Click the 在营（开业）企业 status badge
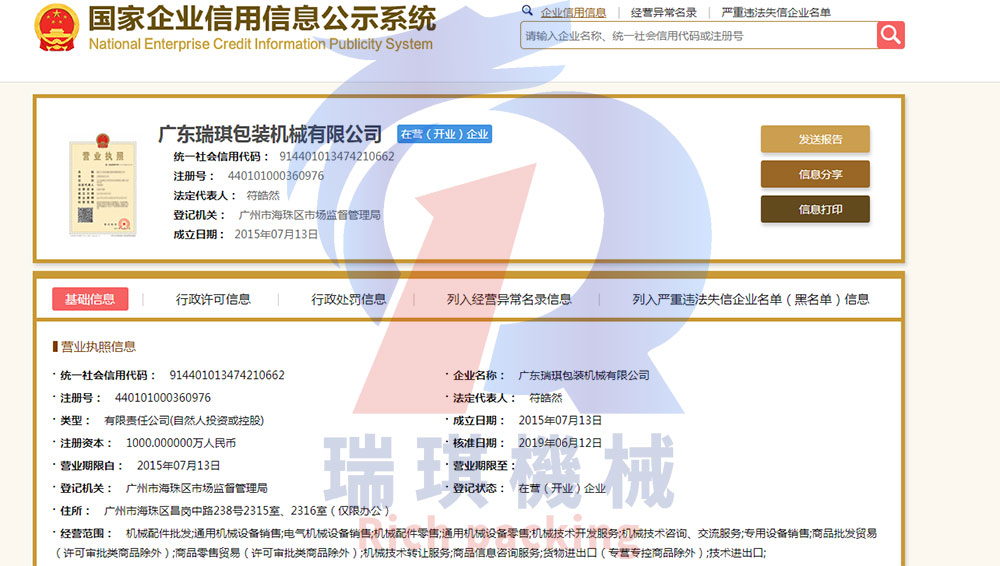Screen dimensions: 1000x566 pyautogui.click(x=445, y=134)
